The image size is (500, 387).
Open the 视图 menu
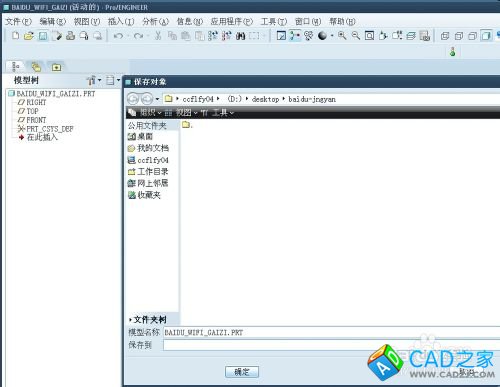click(87, 22)
